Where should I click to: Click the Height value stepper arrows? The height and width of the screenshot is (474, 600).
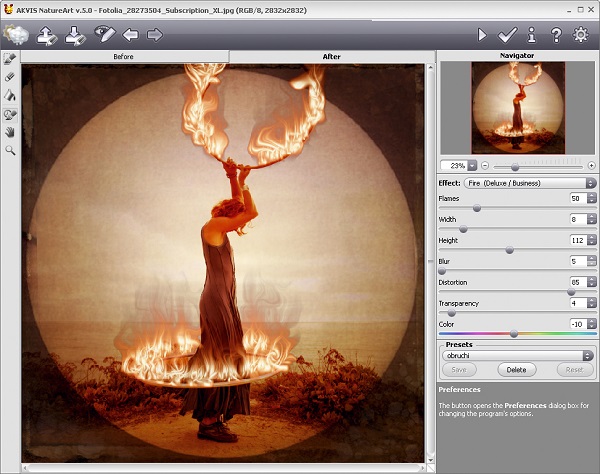point(592,240)
